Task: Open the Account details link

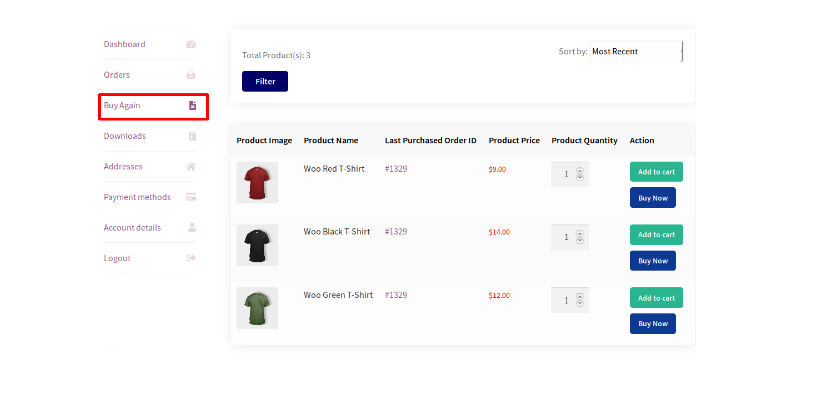Action: click(132, 227)
